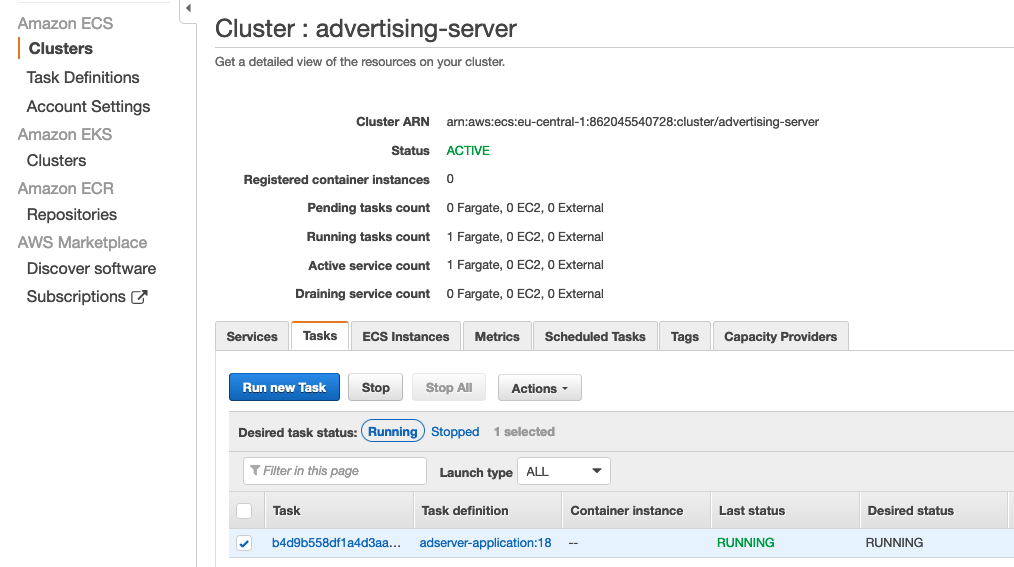Click the AWS Marketplace sidebar heading
Image resolution: width=1014 pixels, height=567 pixels.
coord(82,242)
